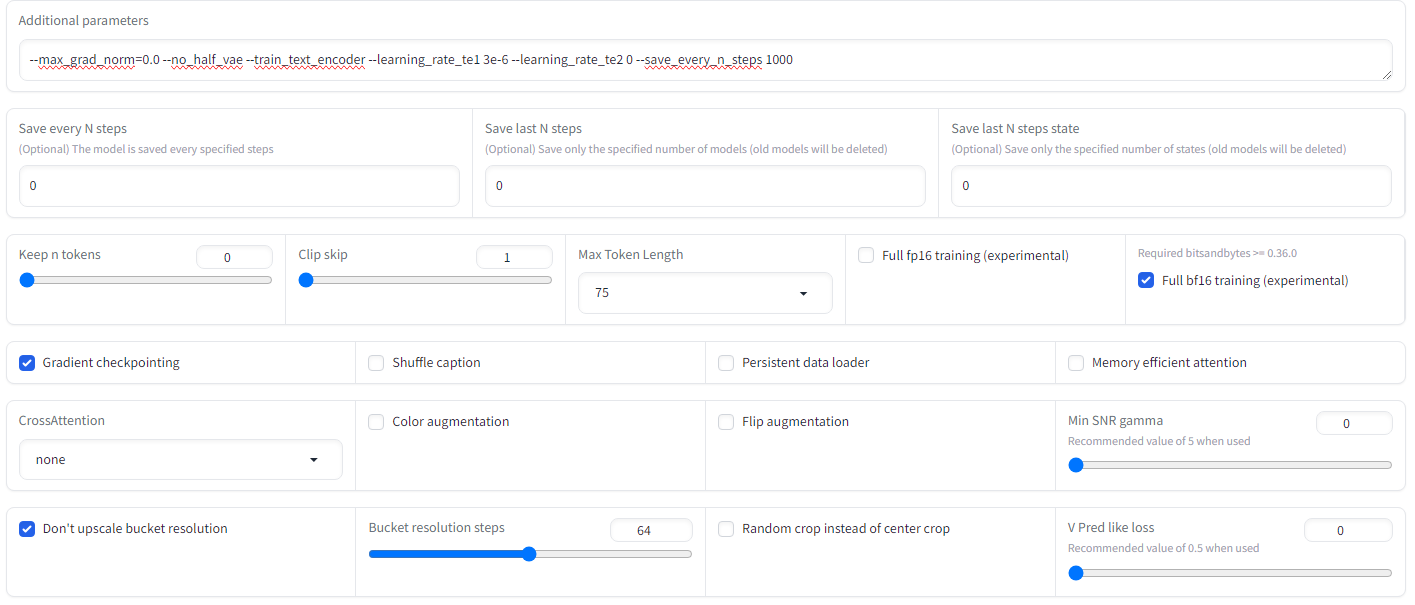Uncheck Full bf16 training checkbox
The image size is (1415, 605).
(x=1146, y=281)
